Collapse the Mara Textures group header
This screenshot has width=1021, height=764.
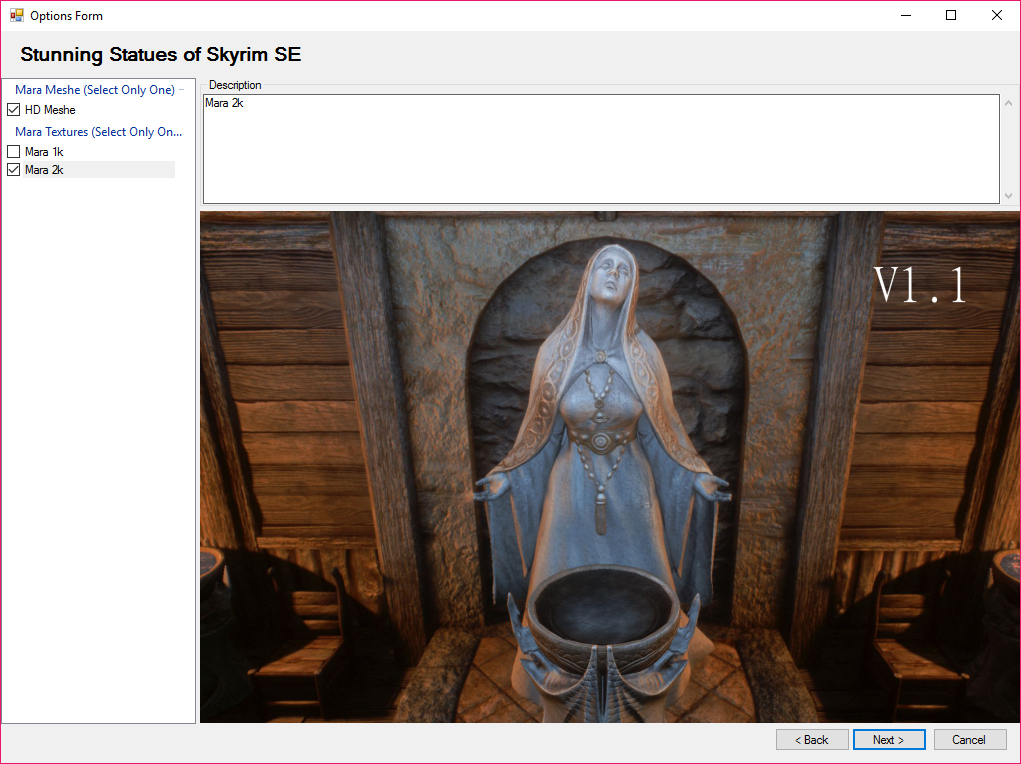tap(98, 132)
